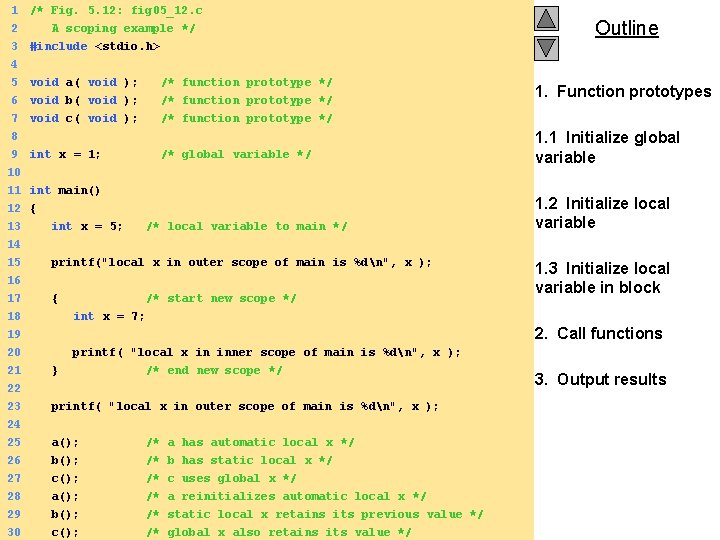
Task: Open the underlined Outline heading
Action: pos(626,28)
